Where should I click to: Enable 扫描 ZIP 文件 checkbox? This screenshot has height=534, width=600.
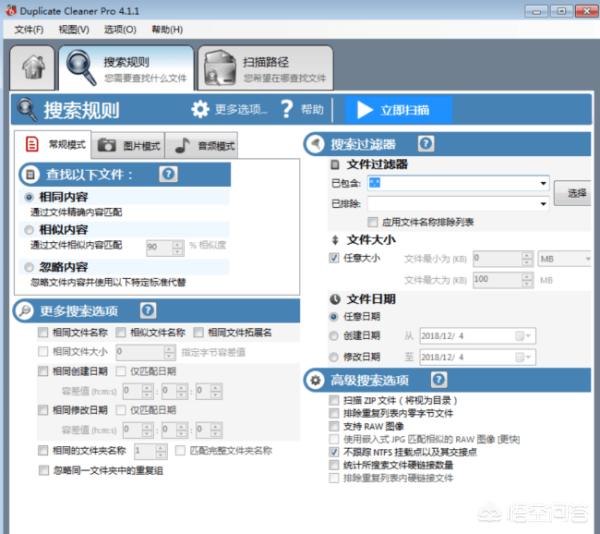[334, 400]
